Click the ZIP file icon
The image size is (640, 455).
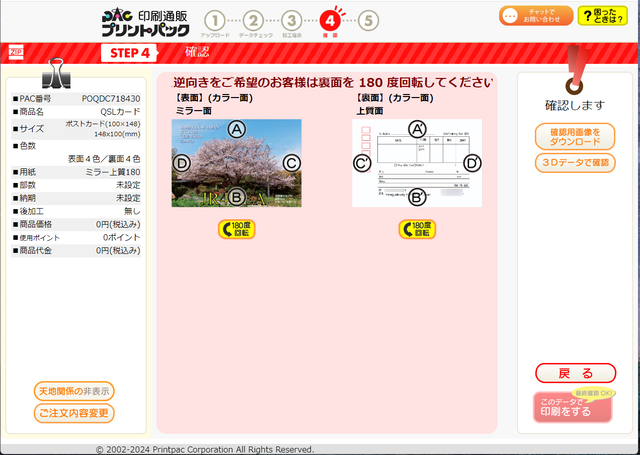(x=16, y=52)
